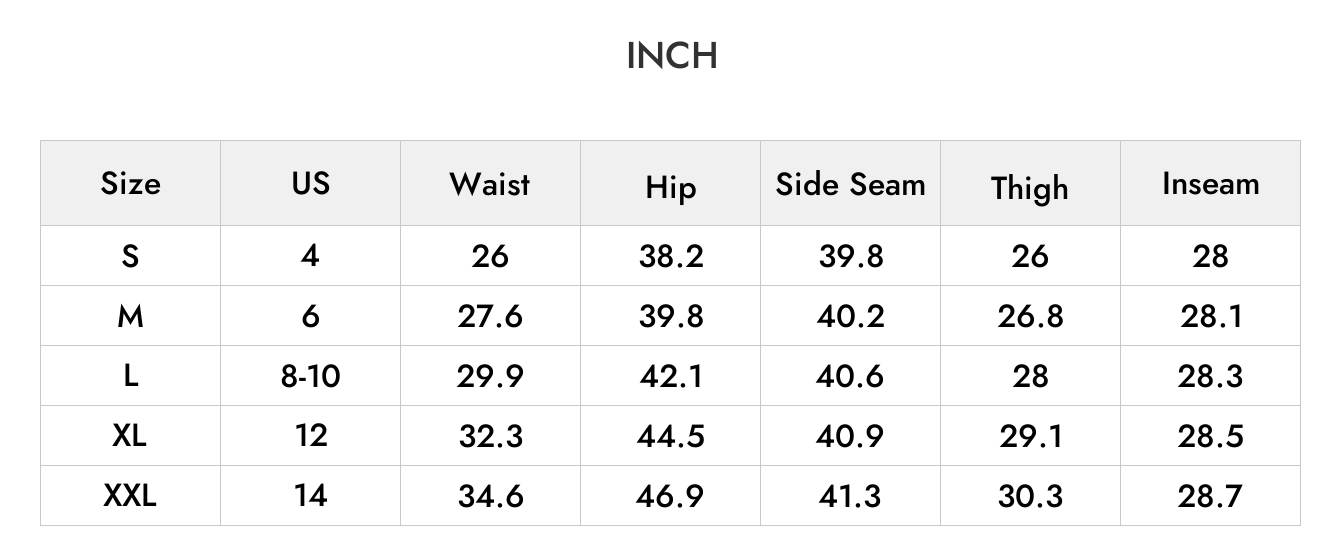Select the Size column header
This screenshot has height=540, width=1340.
(x=130, y=183)
